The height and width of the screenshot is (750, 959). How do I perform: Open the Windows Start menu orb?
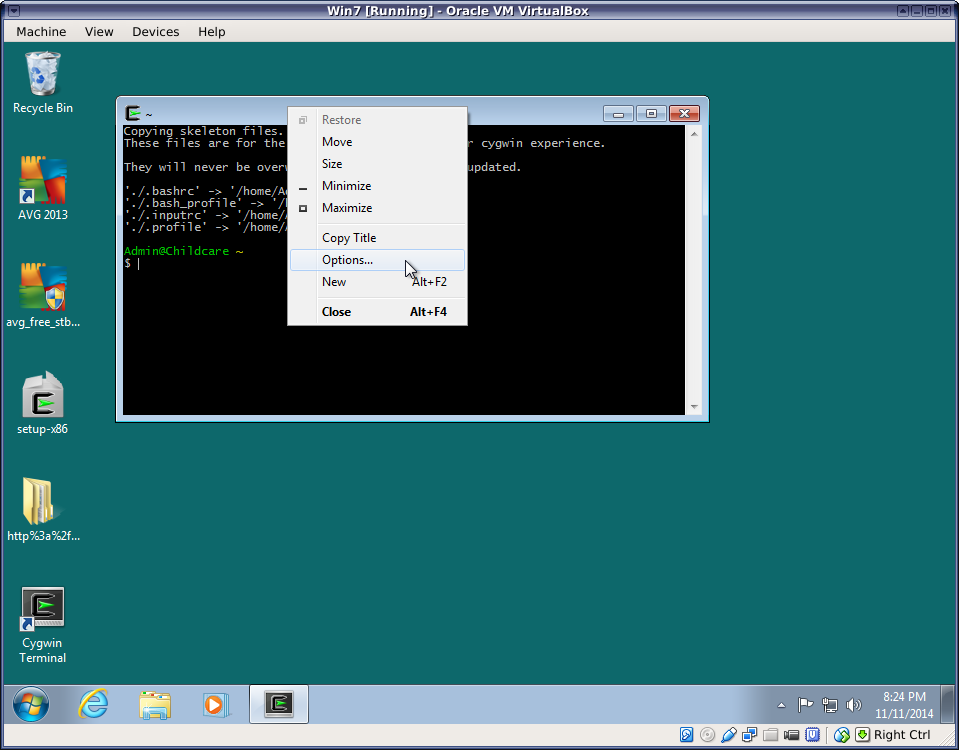pos(31,704)
